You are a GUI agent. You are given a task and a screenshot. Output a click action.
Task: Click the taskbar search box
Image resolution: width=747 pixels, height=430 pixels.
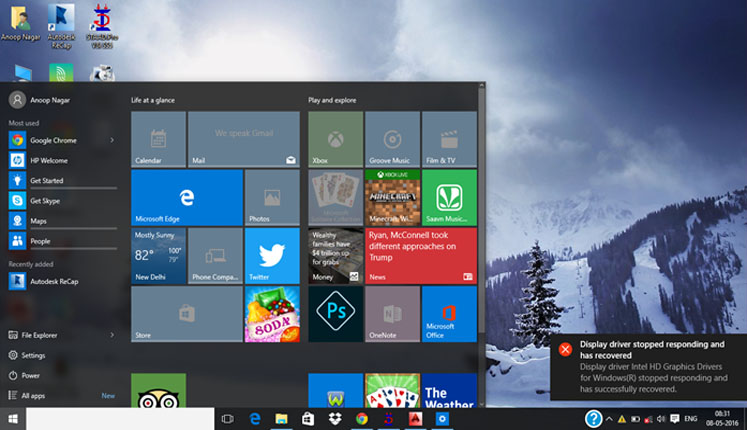coord(120,419)
